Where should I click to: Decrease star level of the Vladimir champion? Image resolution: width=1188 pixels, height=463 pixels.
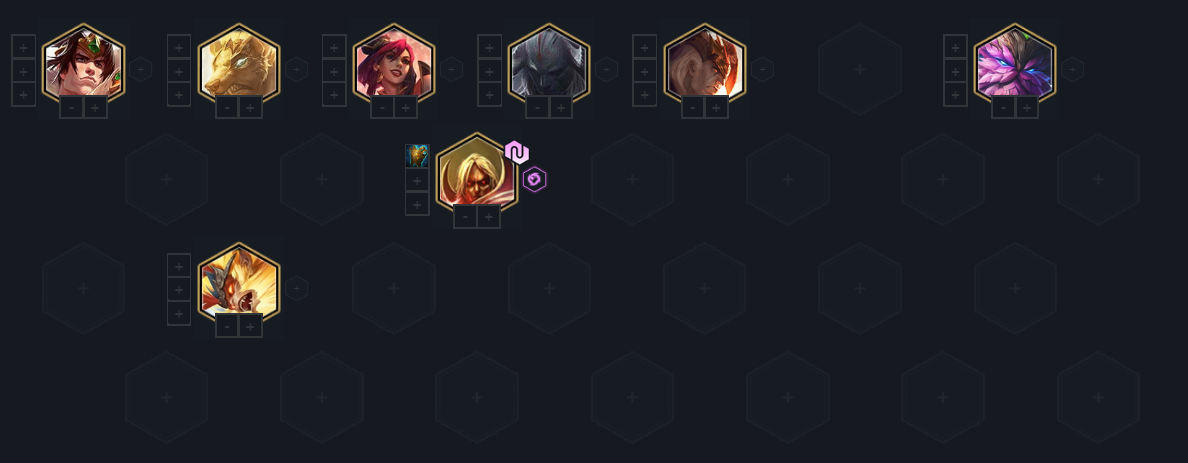[x=465, y=217]
